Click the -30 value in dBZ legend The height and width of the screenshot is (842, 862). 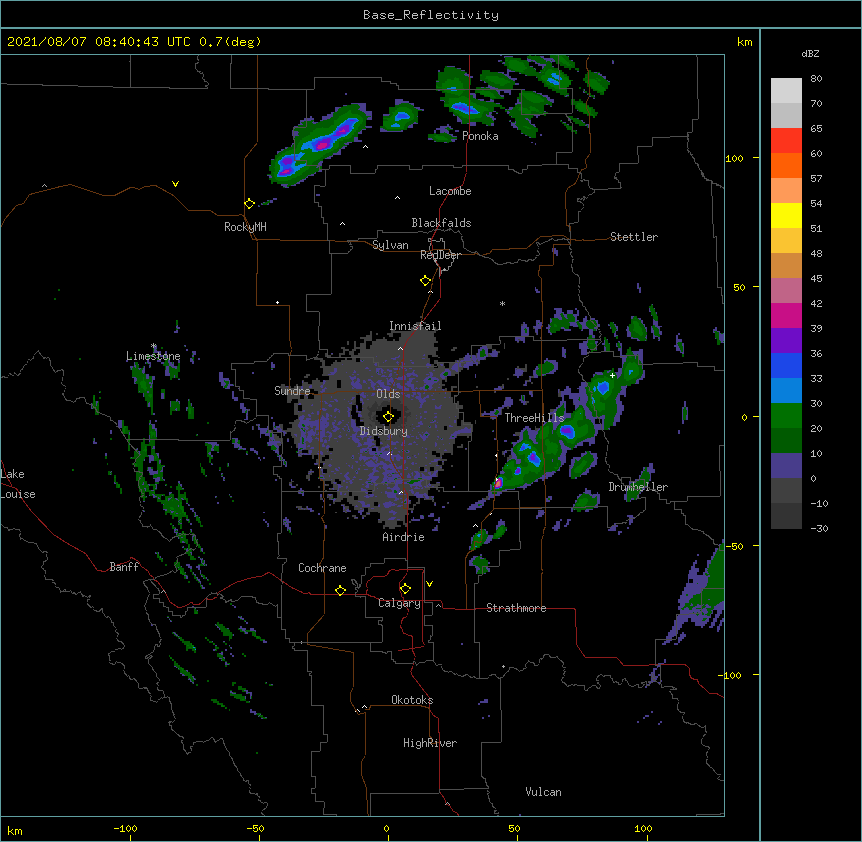coord(819,529)
